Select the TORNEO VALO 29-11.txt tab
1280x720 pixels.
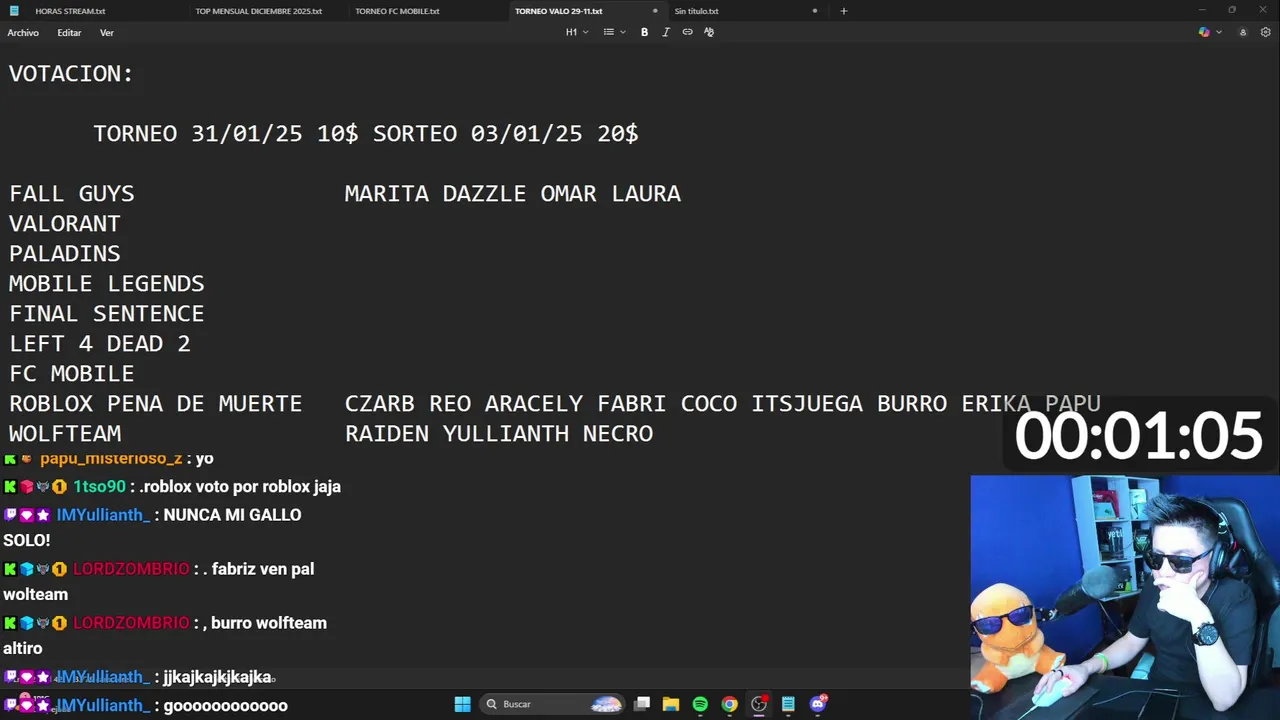click(558, 11)
